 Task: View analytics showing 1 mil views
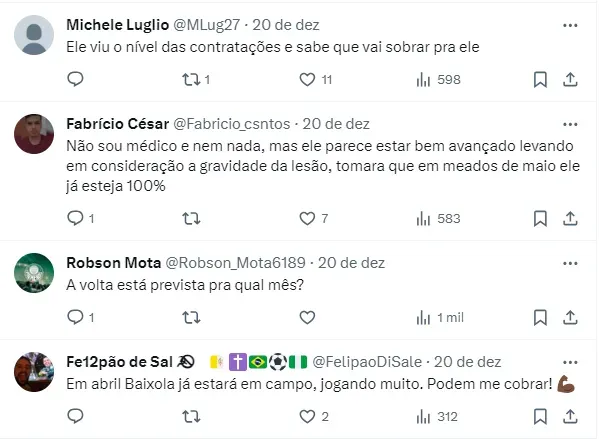(x=440, y=318)
